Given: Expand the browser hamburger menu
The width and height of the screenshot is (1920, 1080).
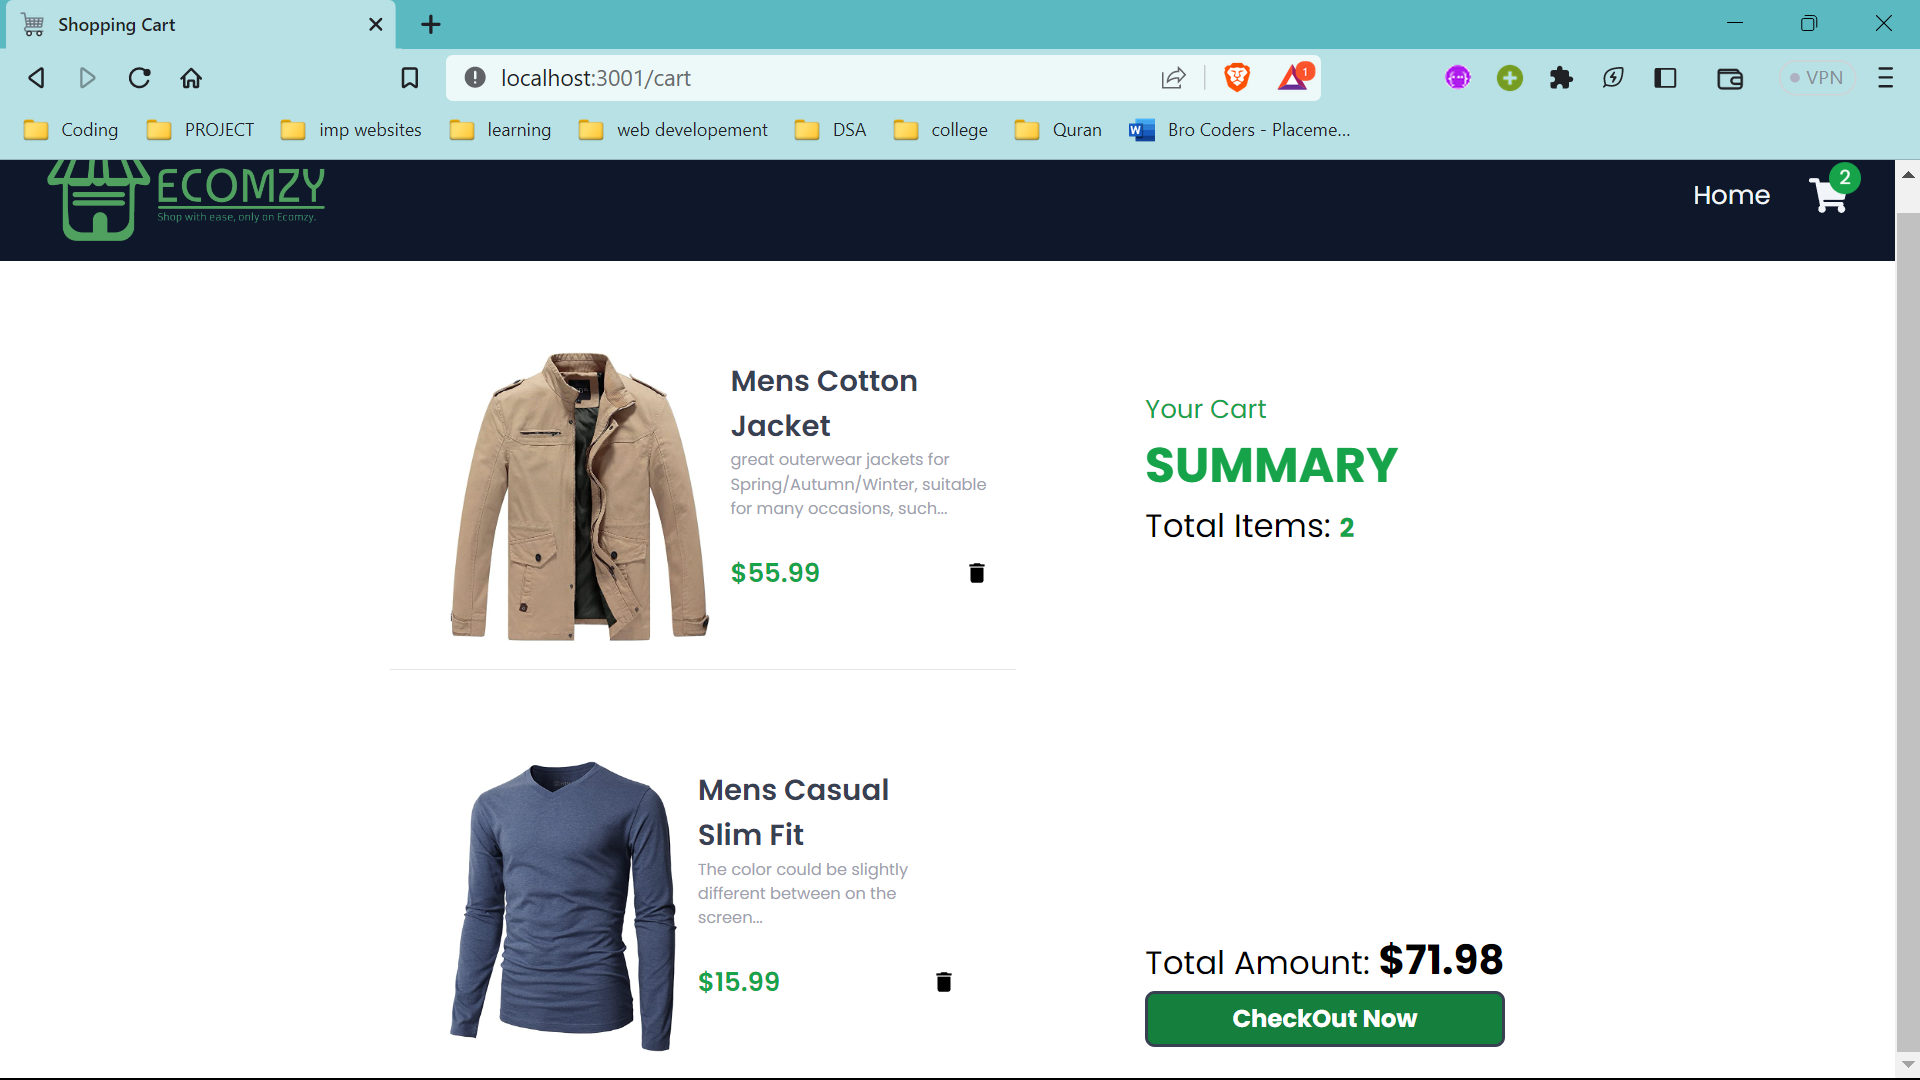Looking at the screenshot, I should (x=1886, y=77).
